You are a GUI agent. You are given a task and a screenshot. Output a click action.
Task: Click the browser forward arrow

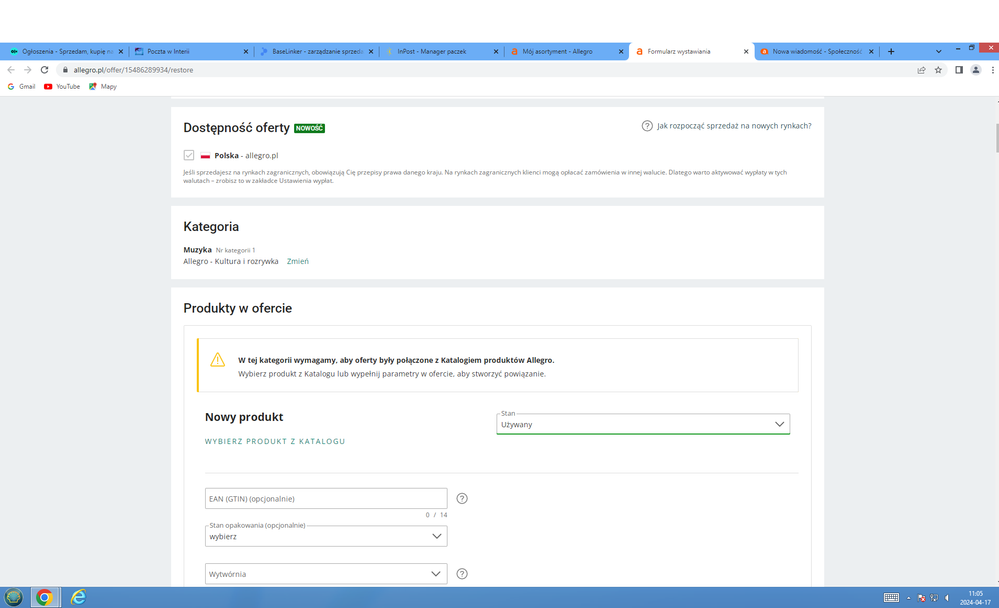(x=27, y=70)
